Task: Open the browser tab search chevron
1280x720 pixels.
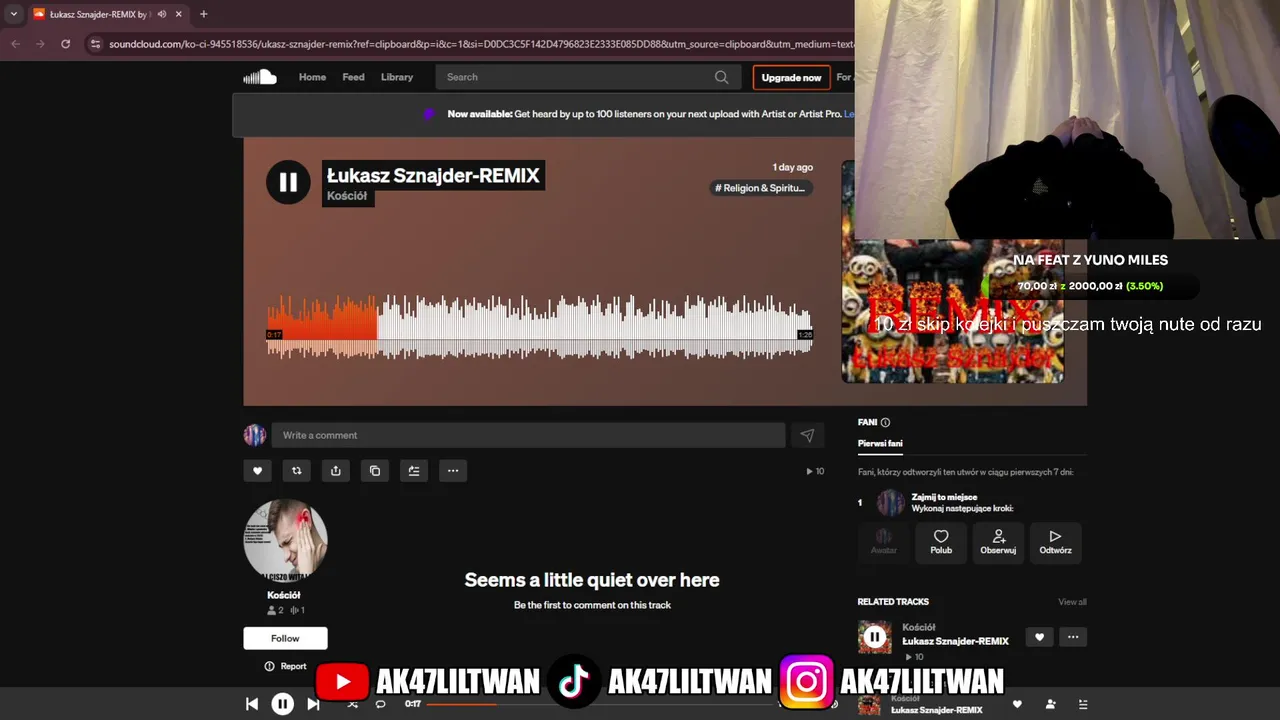Action: 13,14
